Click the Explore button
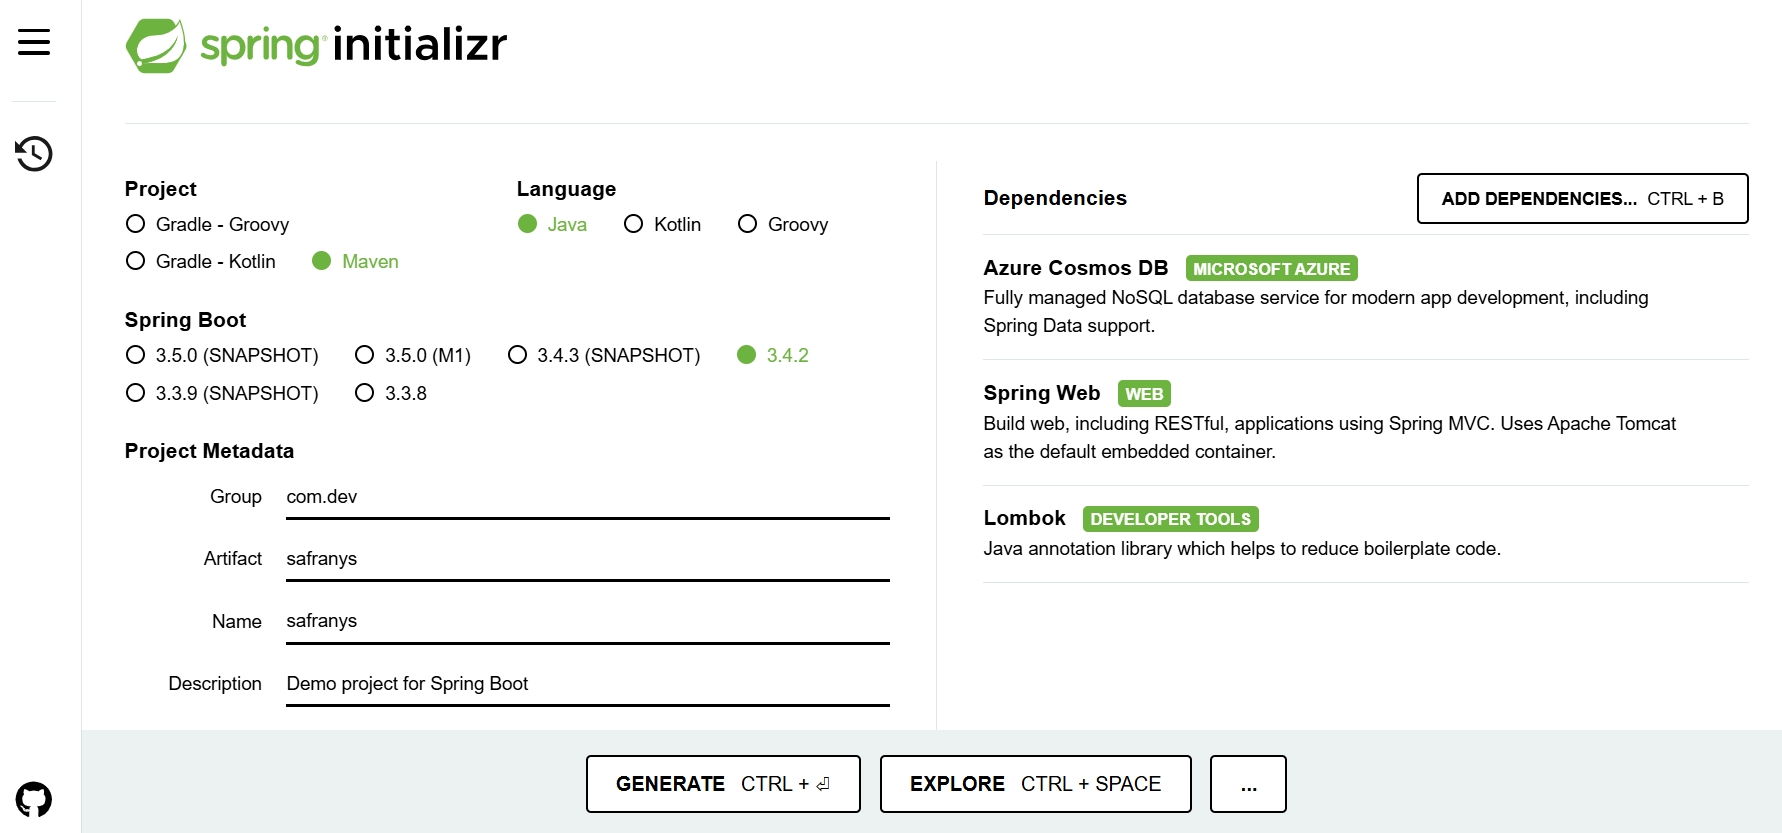 [1036, 784]
